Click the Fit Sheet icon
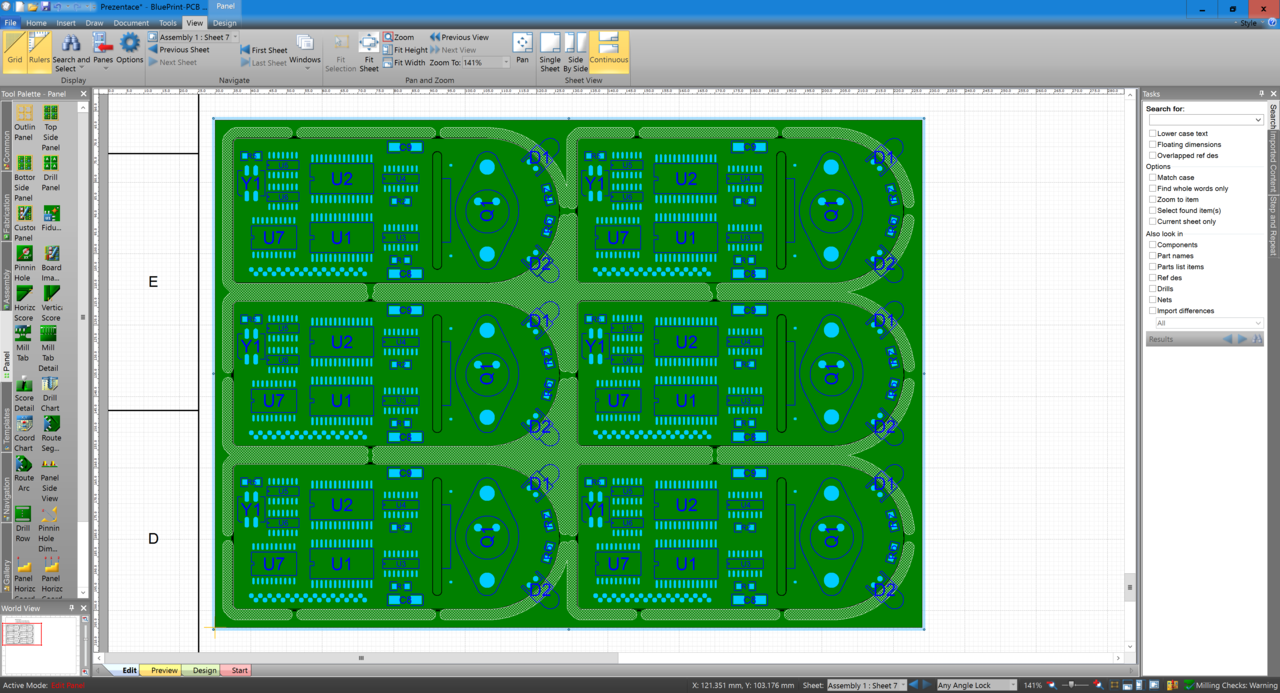Viewport: 1280px width, 693px height. coord(369,53)
